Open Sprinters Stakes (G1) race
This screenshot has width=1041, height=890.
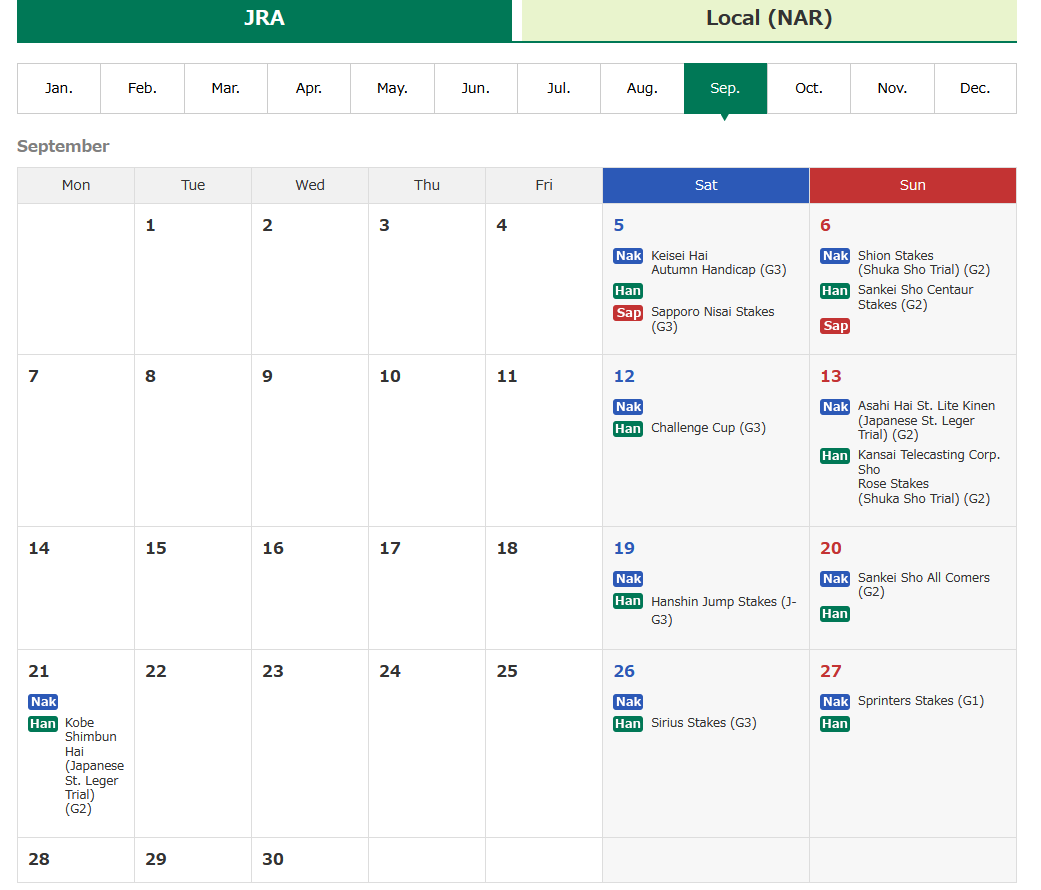pyautogui.click(x=921, y=701)
